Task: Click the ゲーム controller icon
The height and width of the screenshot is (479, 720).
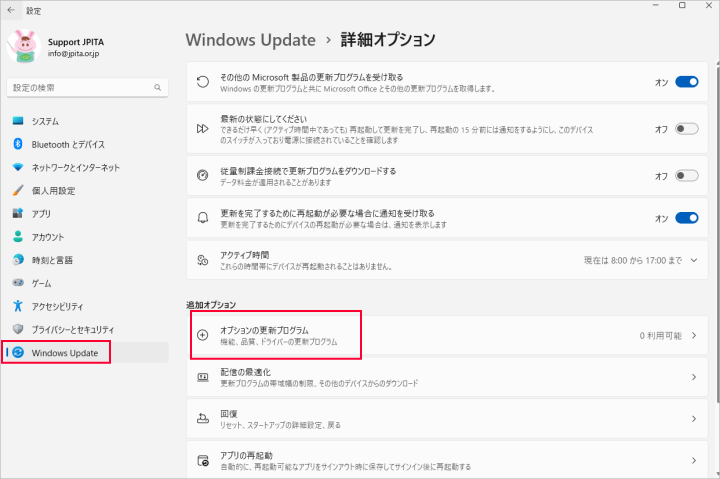Action: tap(18, 282)
